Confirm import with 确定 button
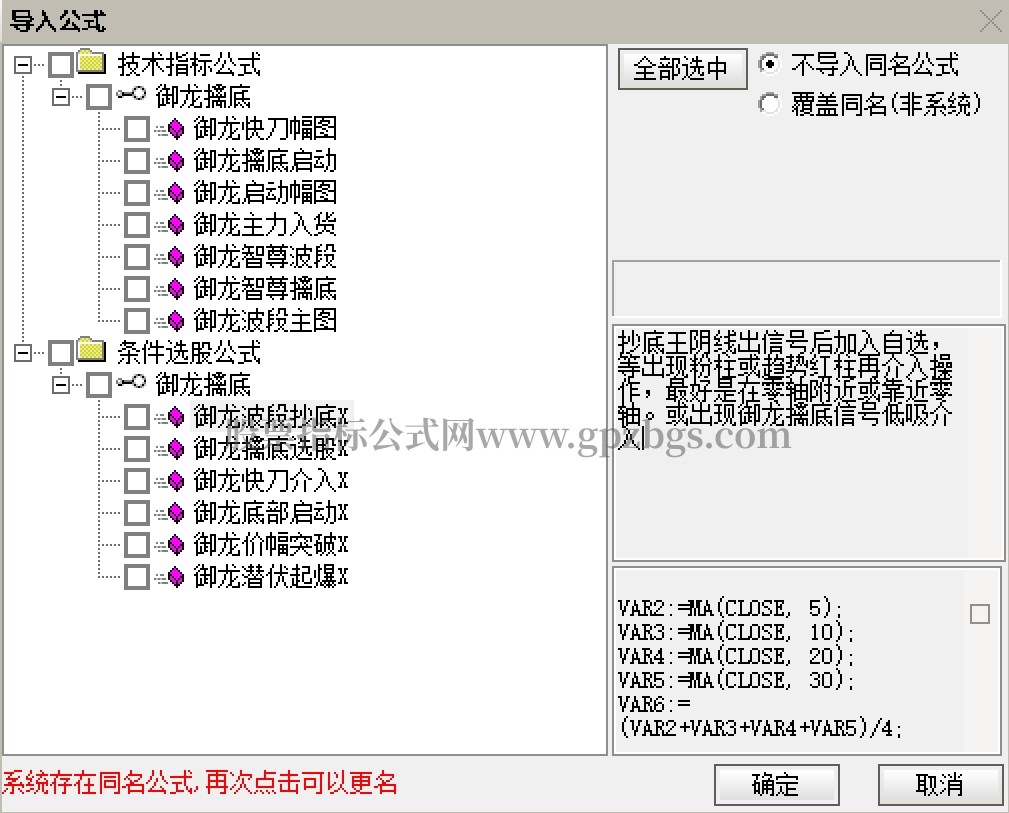Image resolution: width=1009 pixels, height=813 pixels. pyautogui.click(x=775, y=784)
